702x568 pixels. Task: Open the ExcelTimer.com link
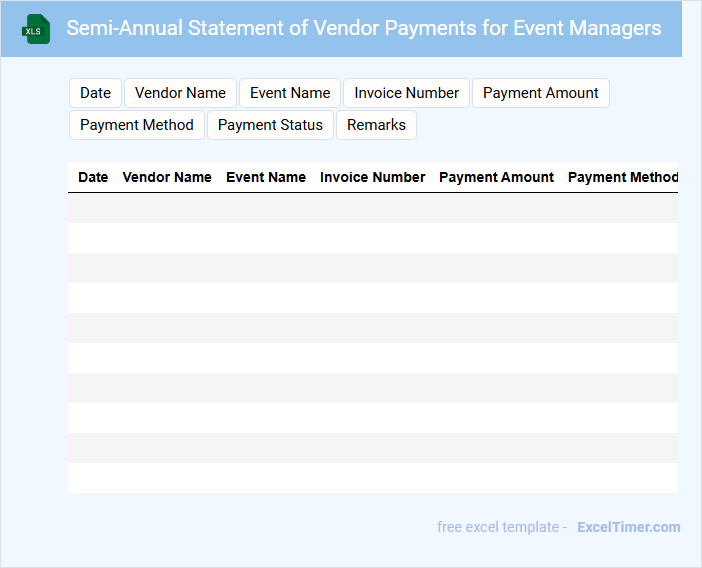coord(628,527)
